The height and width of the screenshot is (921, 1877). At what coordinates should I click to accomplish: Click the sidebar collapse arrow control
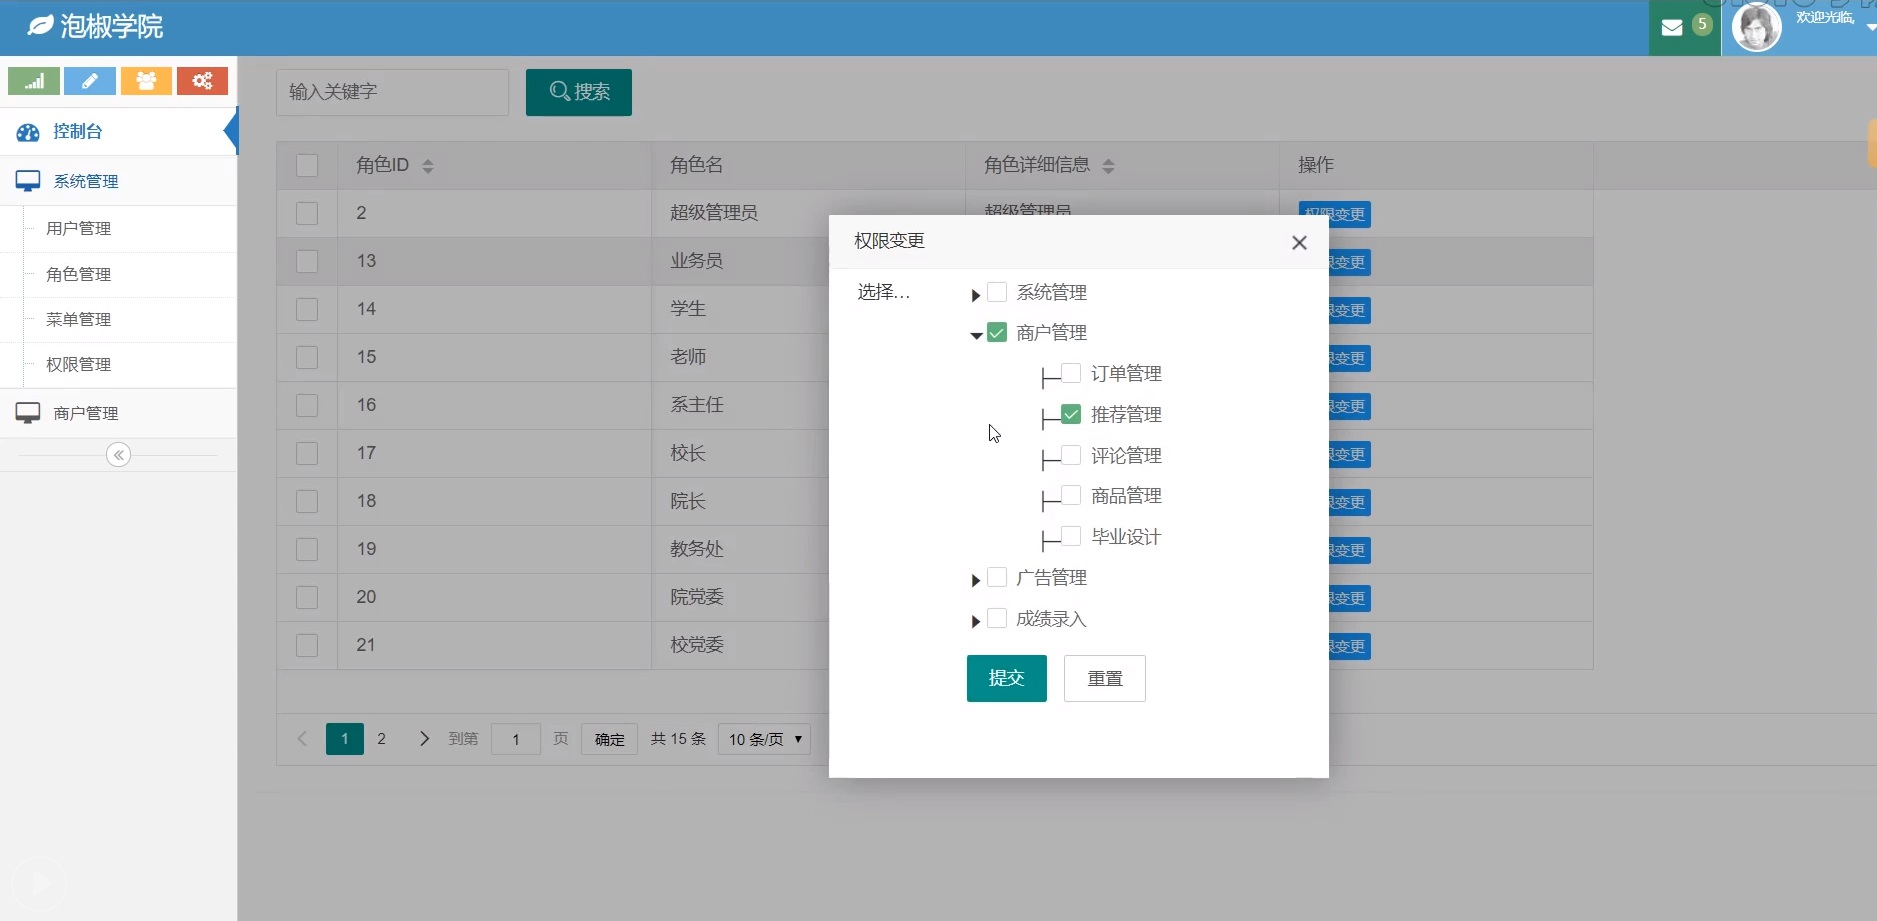click(119, 454)
